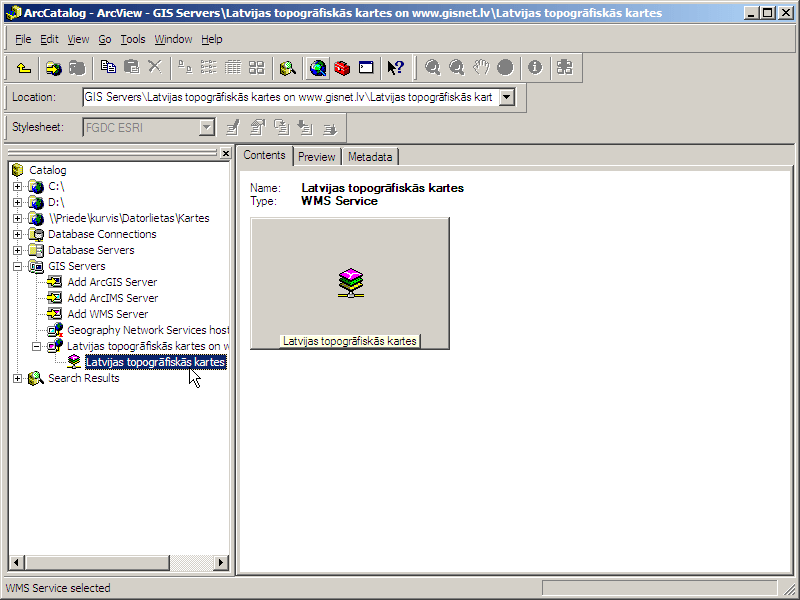
Task: Click the Location path input field
Action: click(x=290, y=97)
